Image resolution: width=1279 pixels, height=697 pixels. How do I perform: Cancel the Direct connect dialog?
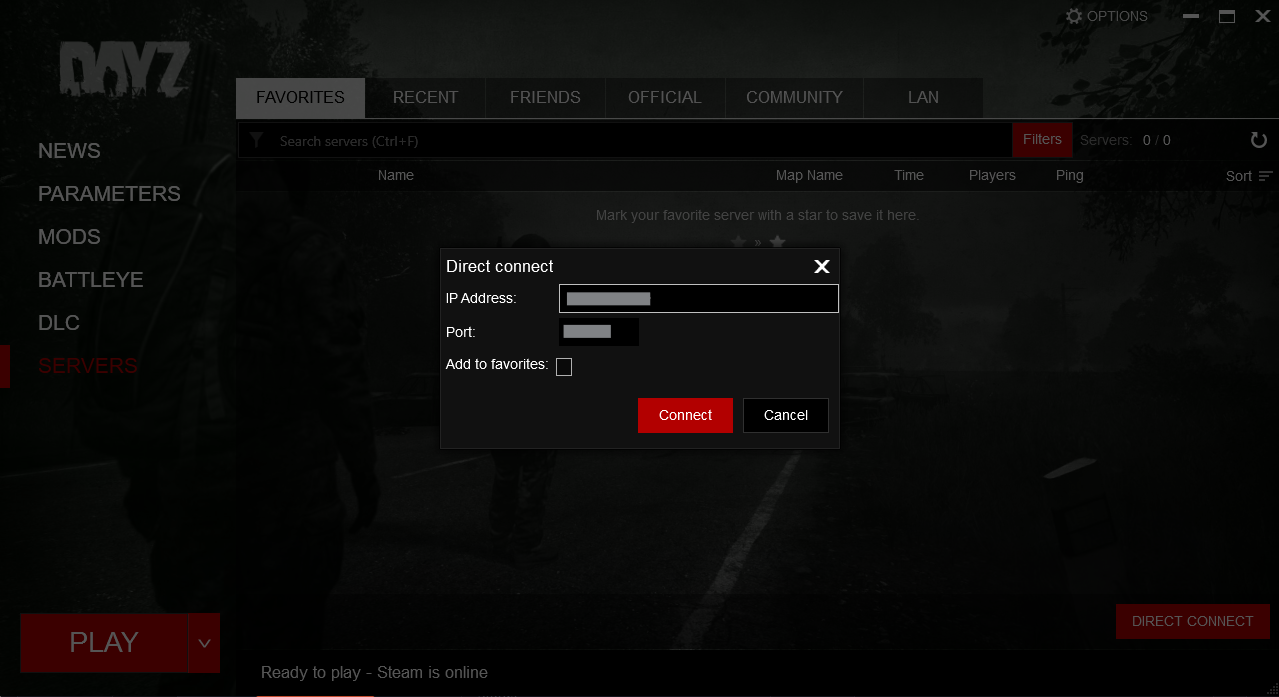[x=786, y=415]
